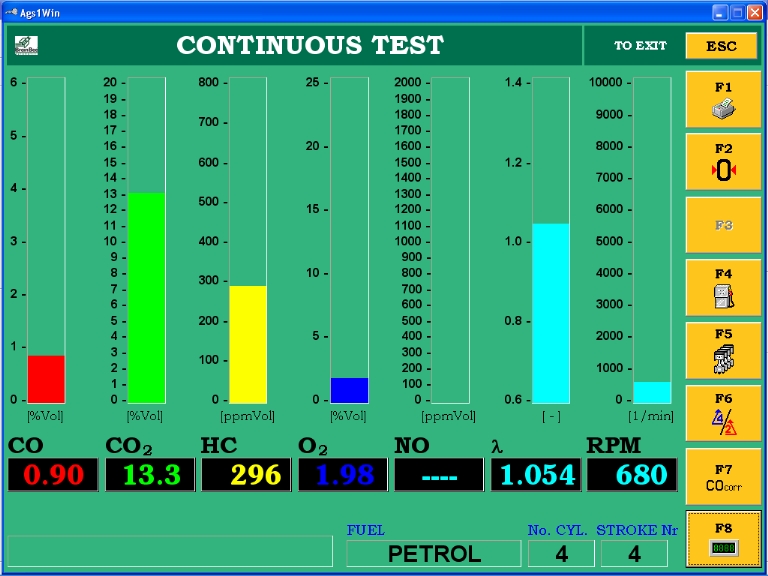768x576 pixels.
Task: Click the Brain Bee logo icon
Action: point(26,46)
